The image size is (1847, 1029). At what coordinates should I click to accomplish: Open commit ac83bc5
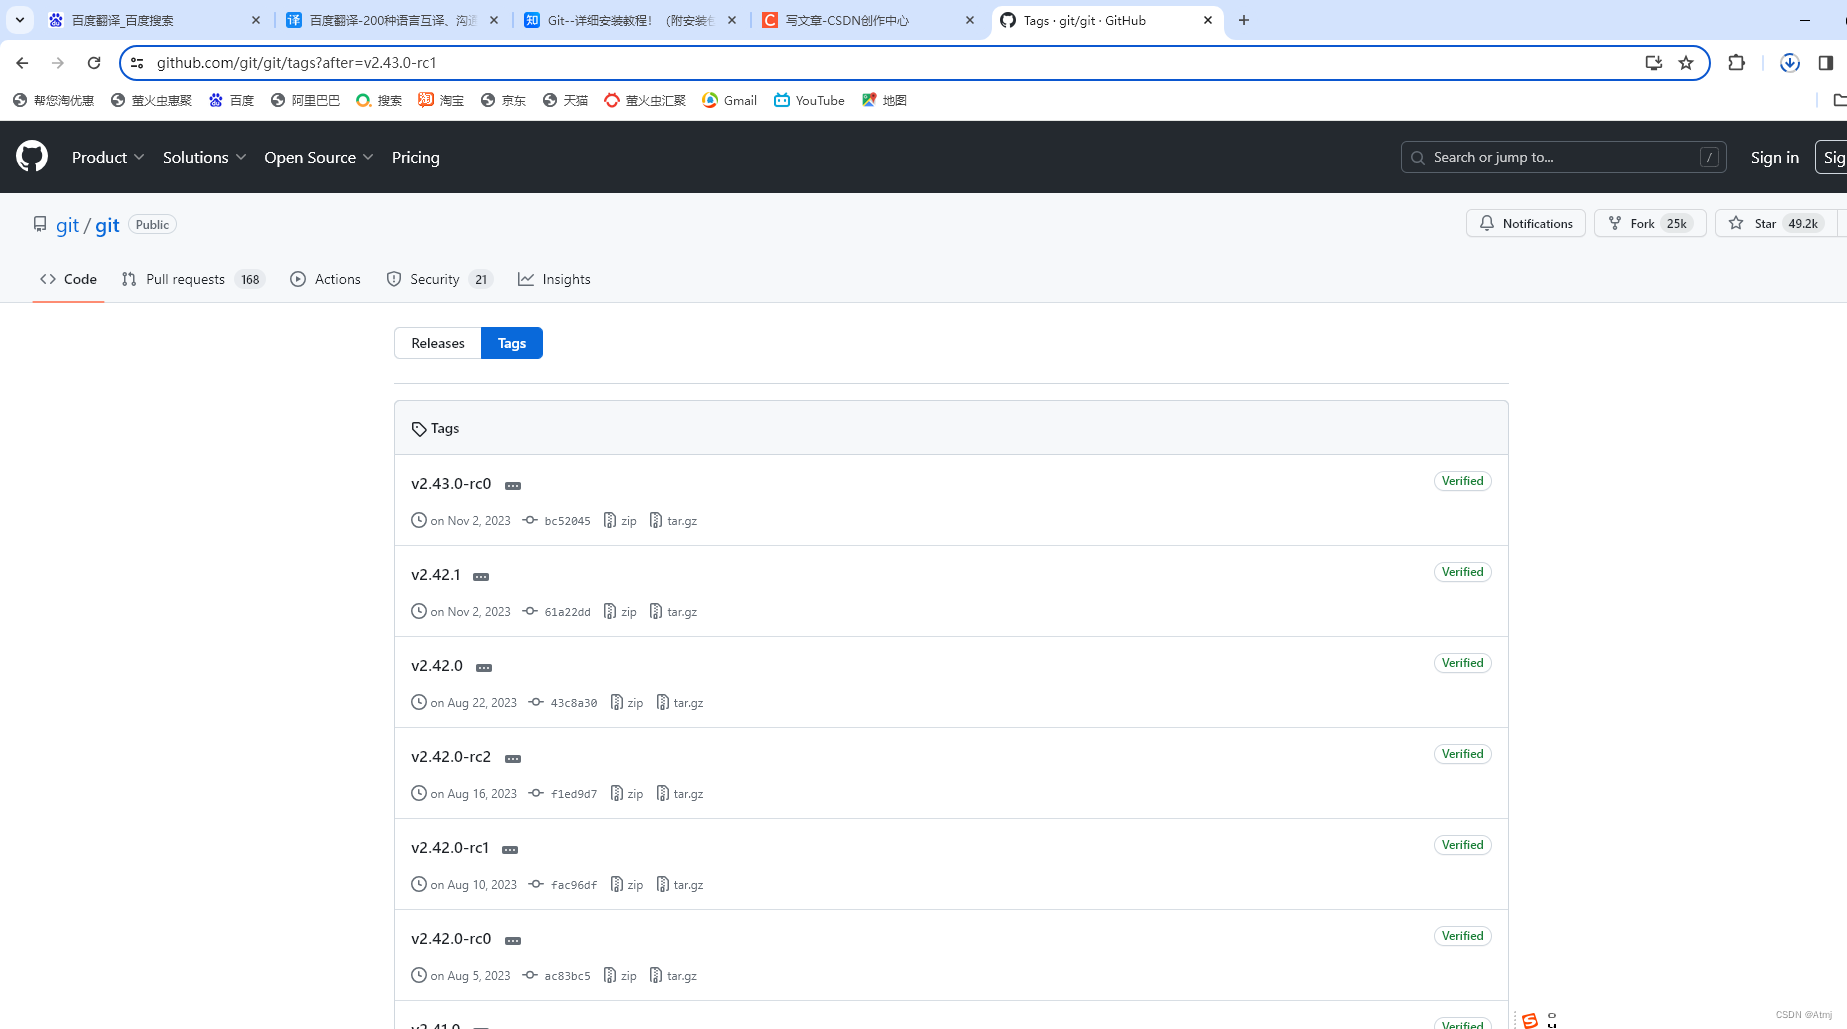pos(557,975)
